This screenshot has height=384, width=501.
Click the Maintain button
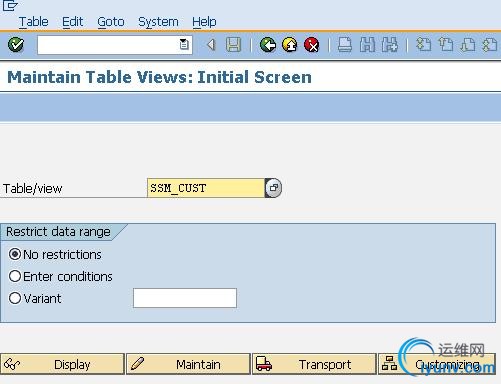pyautogui.click(x=188, y=364)
